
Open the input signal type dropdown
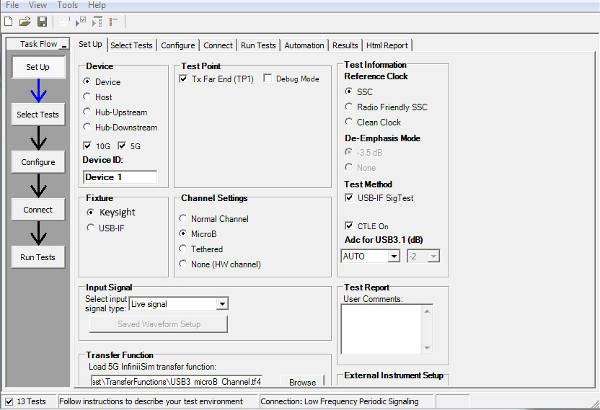tap(222, 303)
